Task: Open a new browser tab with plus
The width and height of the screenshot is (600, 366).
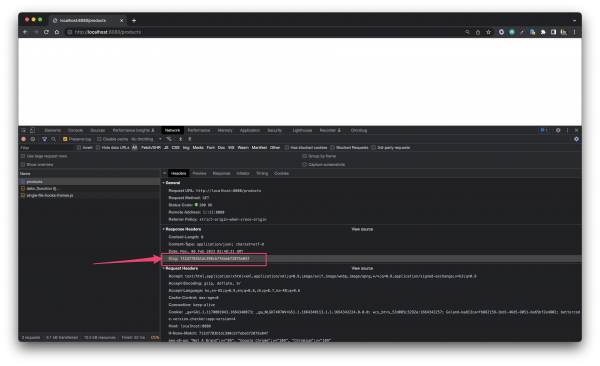Action: coord(134,21)
